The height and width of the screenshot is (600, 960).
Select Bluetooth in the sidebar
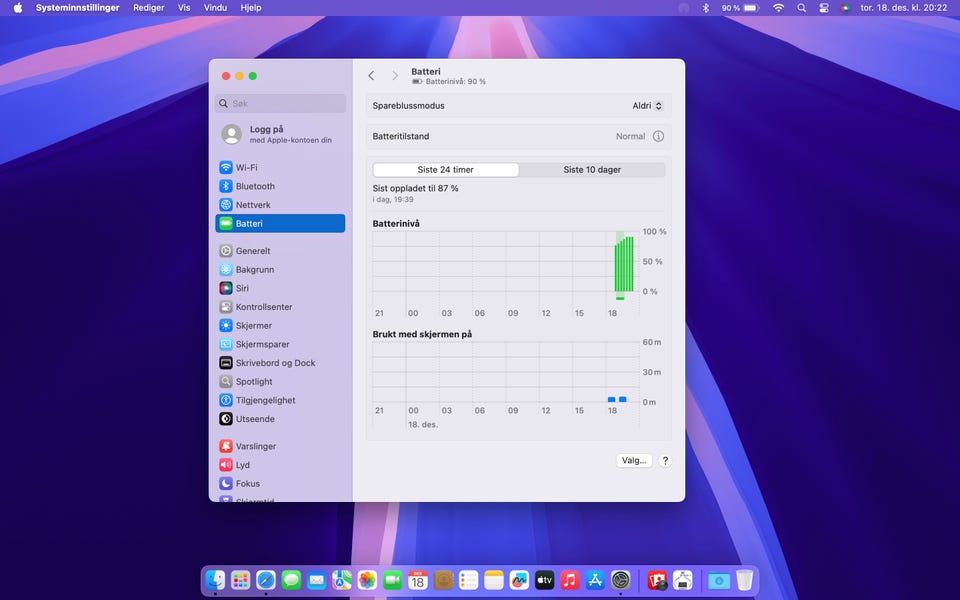coord(255,186)
